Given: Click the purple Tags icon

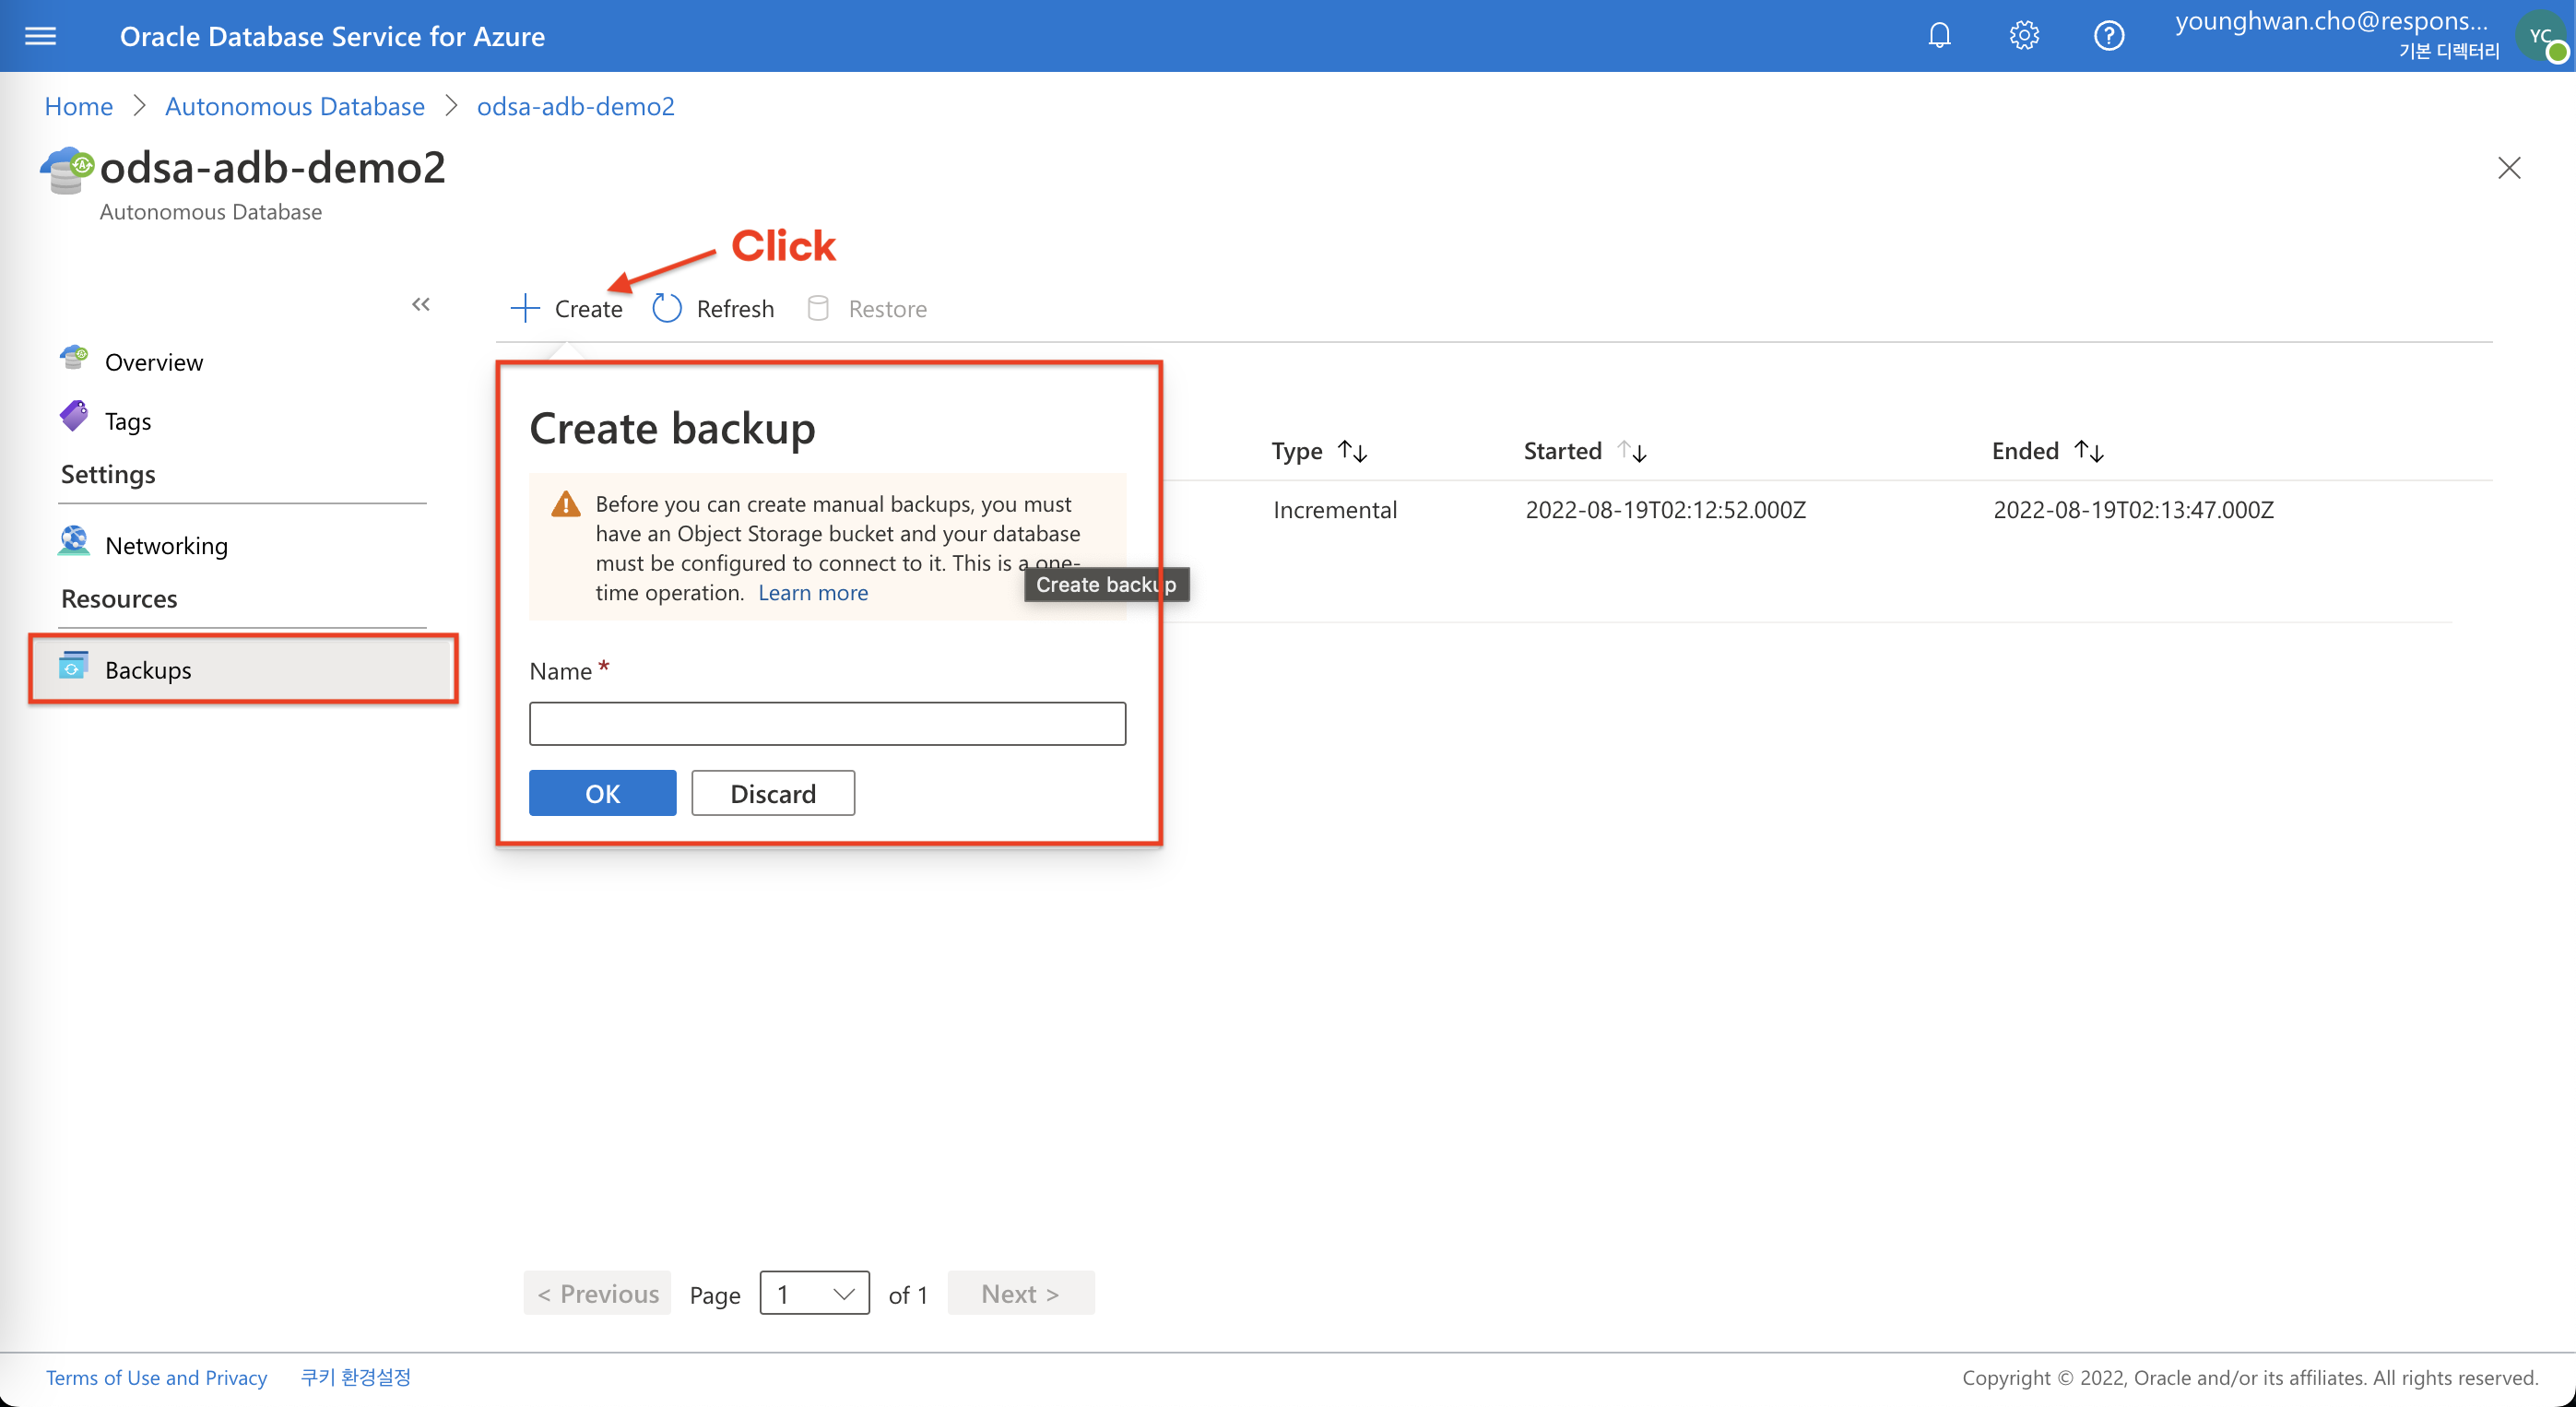Looking at the screenshot, I should coord(74,416).
